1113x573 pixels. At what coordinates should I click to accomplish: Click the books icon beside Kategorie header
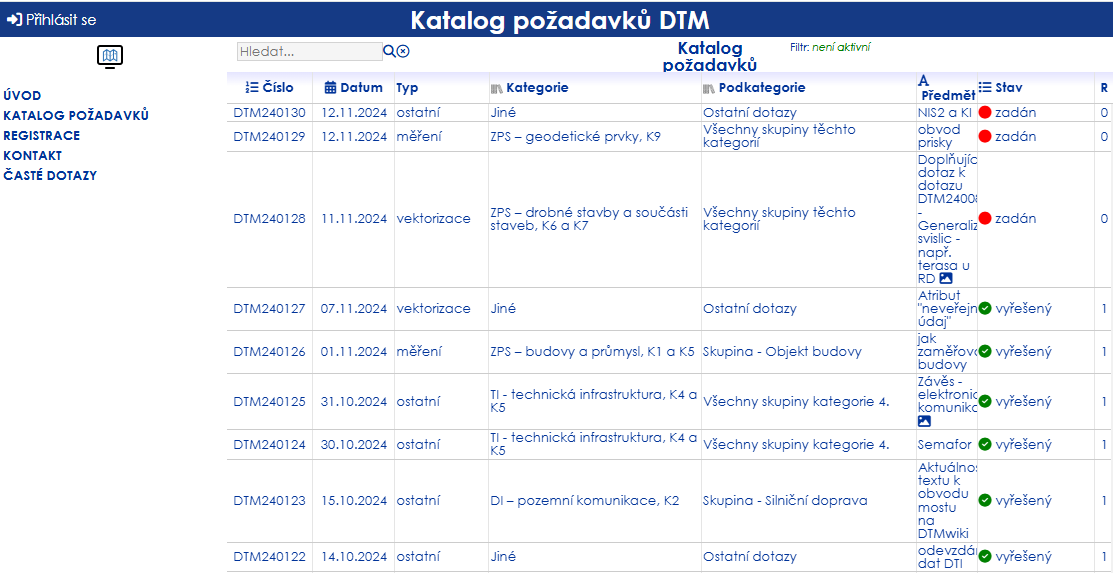coord(497,88)
